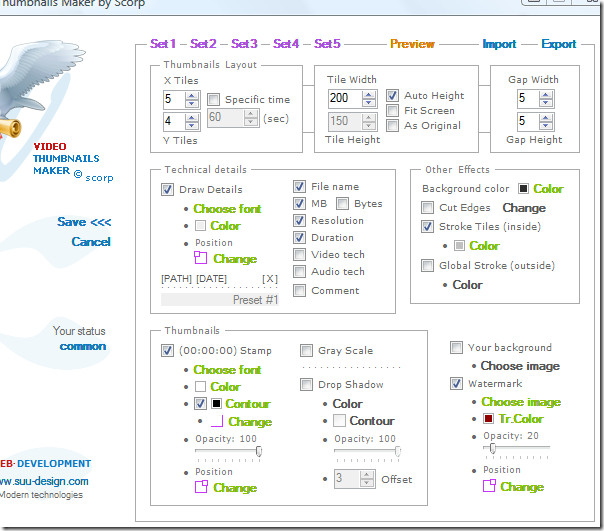Click Change next to Cut Edges
604x531 pixels.
click(524, 208)
